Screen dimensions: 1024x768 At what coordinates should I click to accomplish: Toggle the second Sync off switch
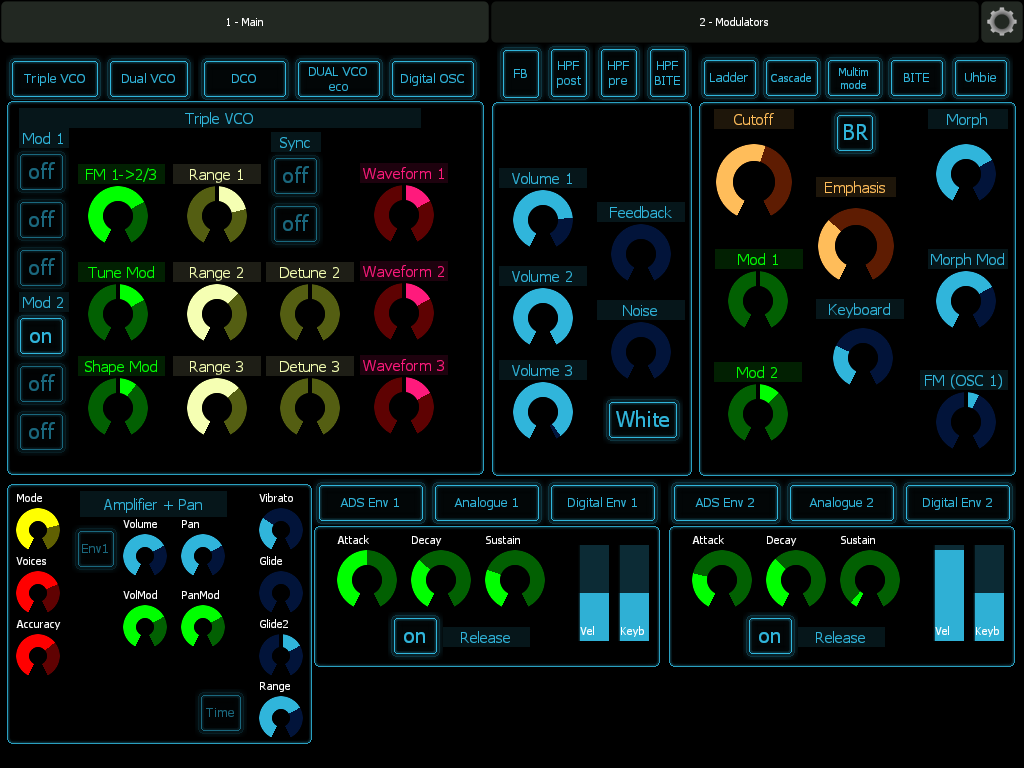[296, 224]
